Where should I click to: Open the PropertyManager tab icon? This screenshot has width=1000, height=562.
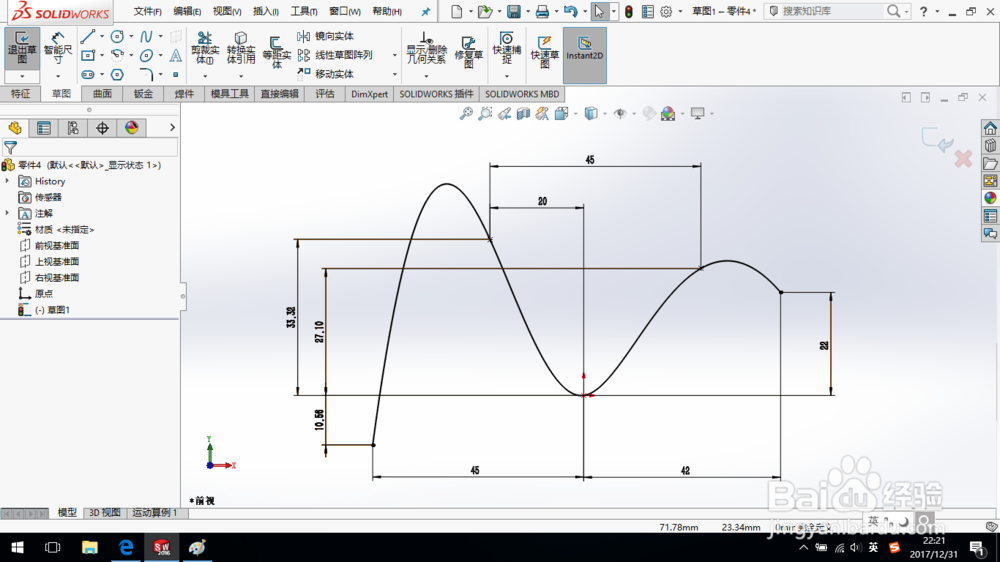[x=44, y=128]
